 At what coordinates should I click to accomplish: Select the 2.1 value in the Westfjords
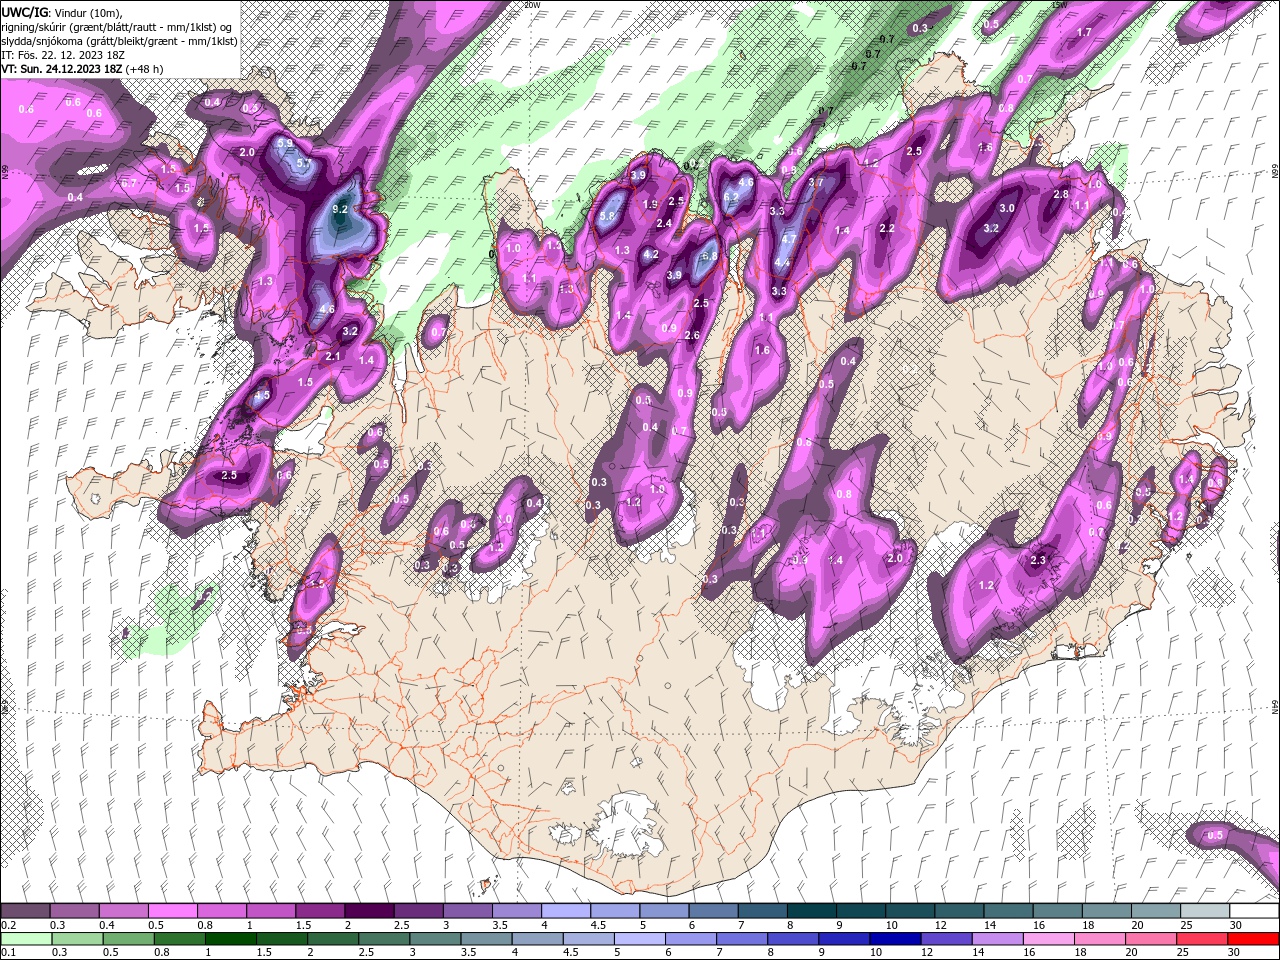pos(334,356)
